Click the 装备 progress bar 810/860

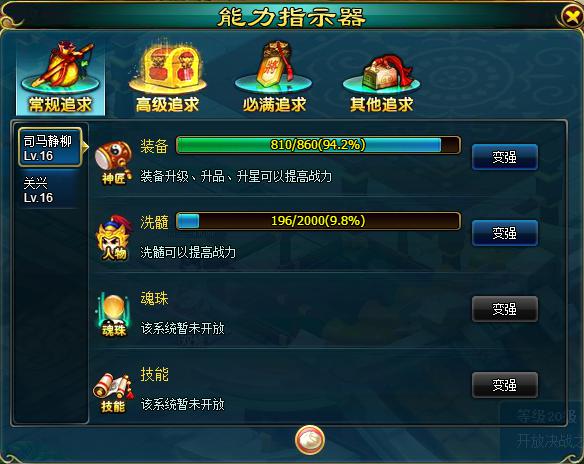point(318,145)
